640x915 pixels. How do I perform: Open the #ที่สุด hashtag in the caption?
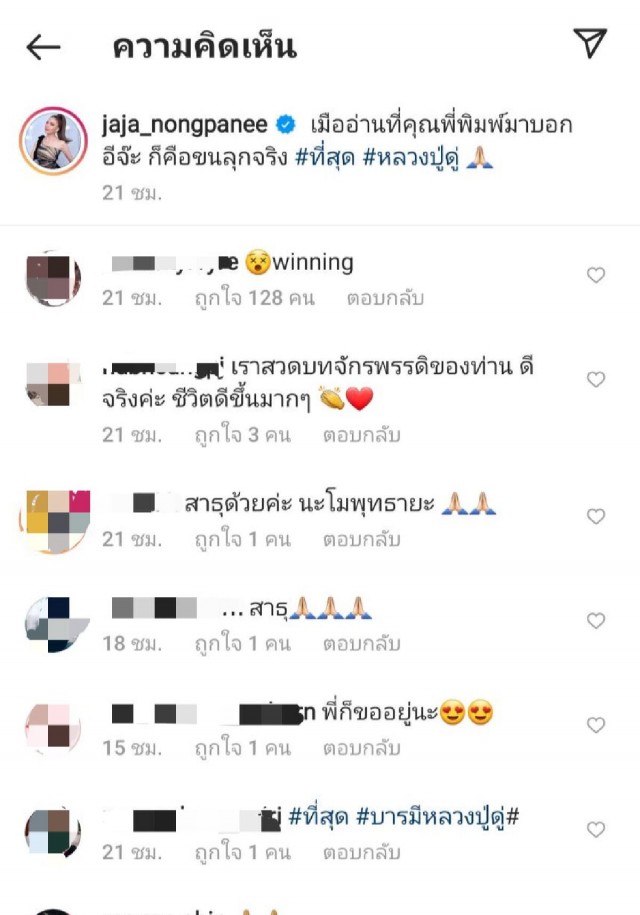point(325,158)
